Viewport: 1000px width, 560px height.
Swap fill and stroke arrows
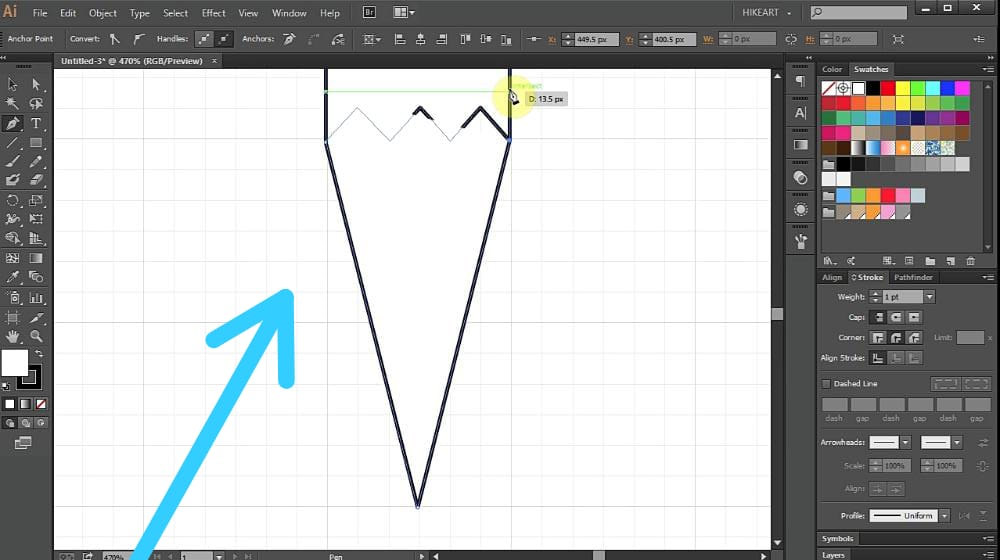click(39, 353)
